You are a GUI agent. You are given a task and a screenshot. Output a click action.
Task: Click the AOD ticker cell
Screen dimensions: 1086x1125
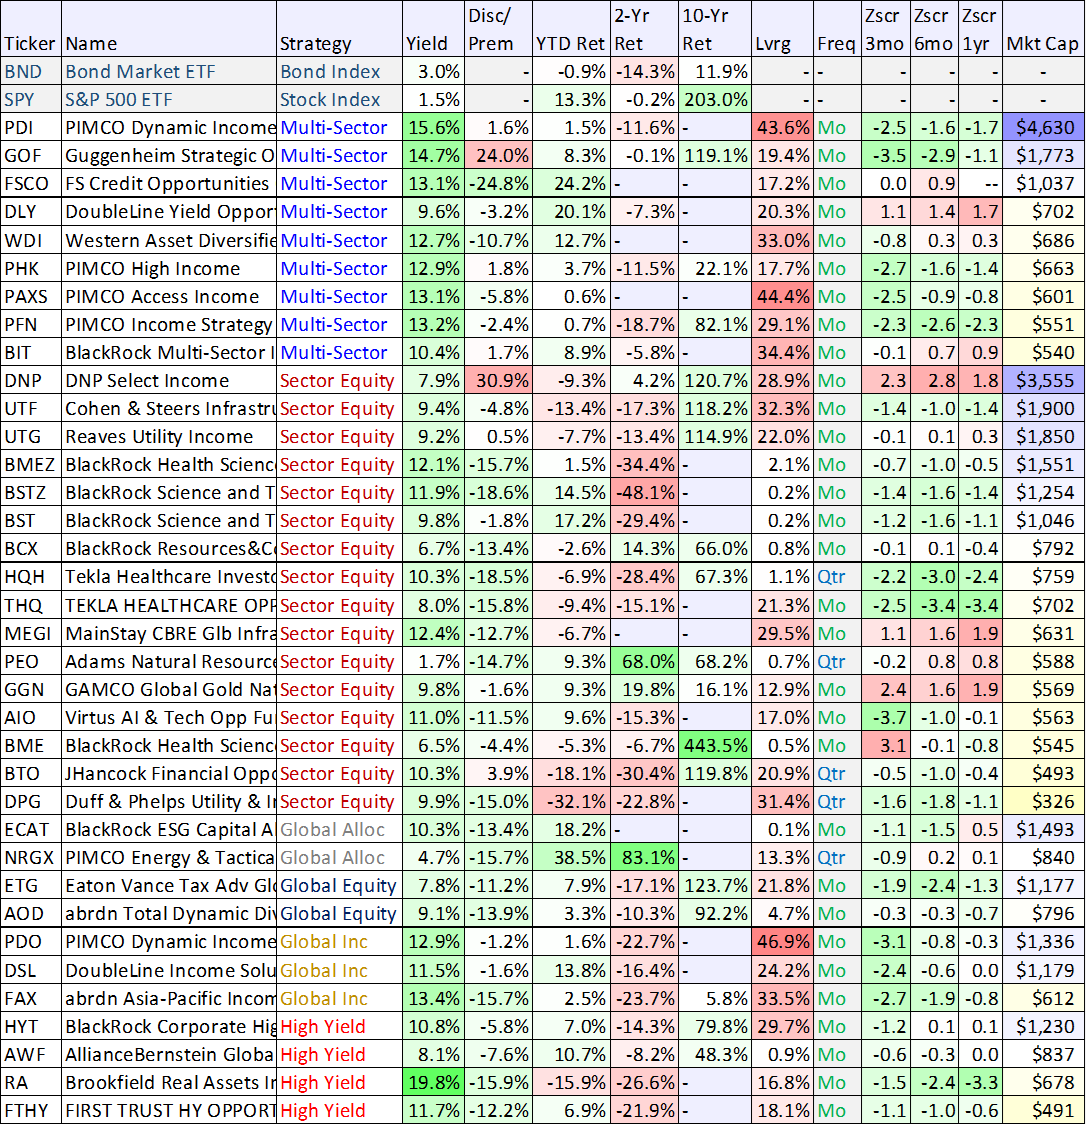point(30,913)
